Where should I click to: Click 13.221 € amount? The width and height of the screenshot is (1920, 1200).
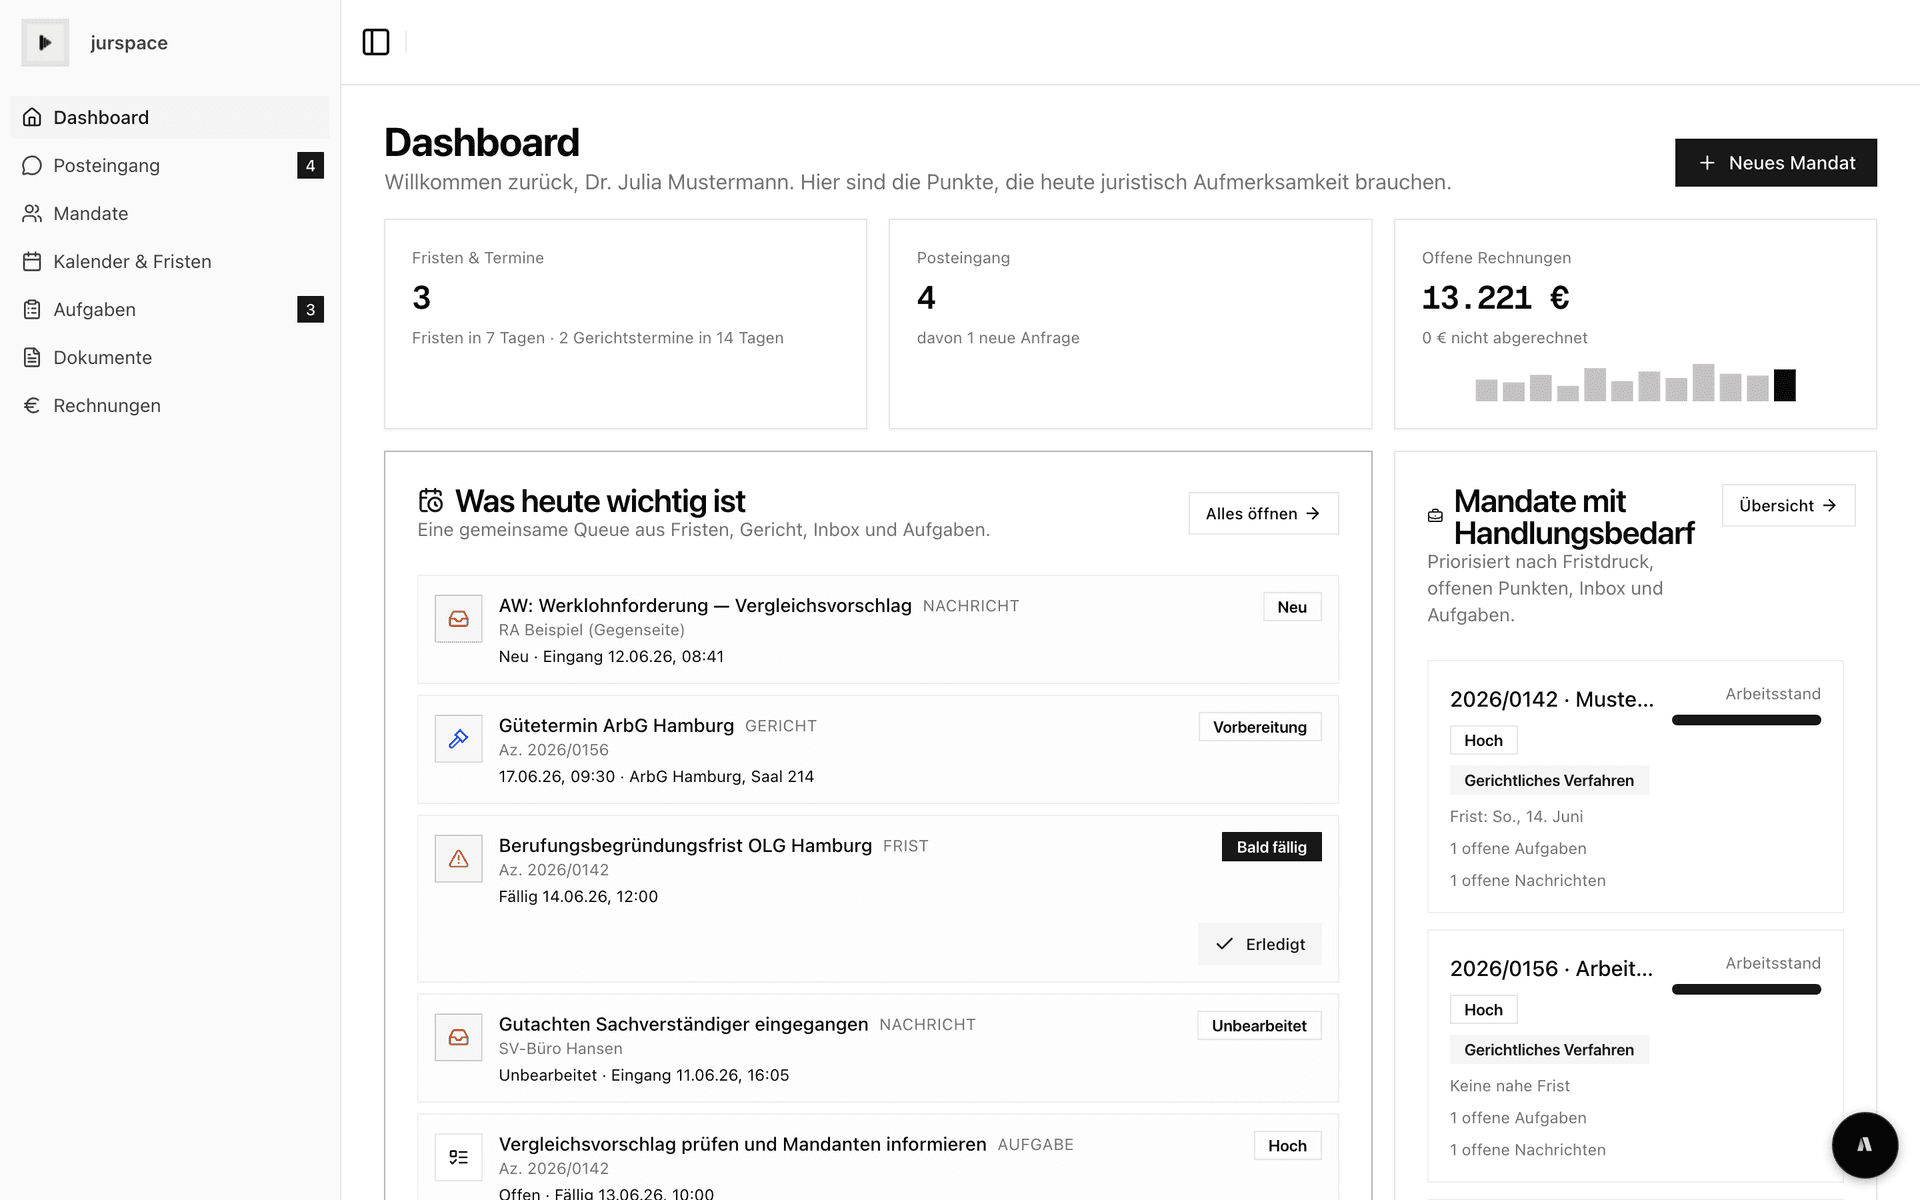pos(1495,298)
